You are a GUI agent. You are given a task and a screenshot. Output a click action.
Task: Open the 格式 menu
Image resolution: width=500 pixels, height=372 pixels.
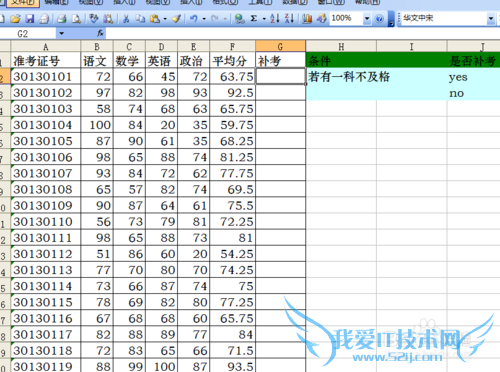[x=225, y=2]
